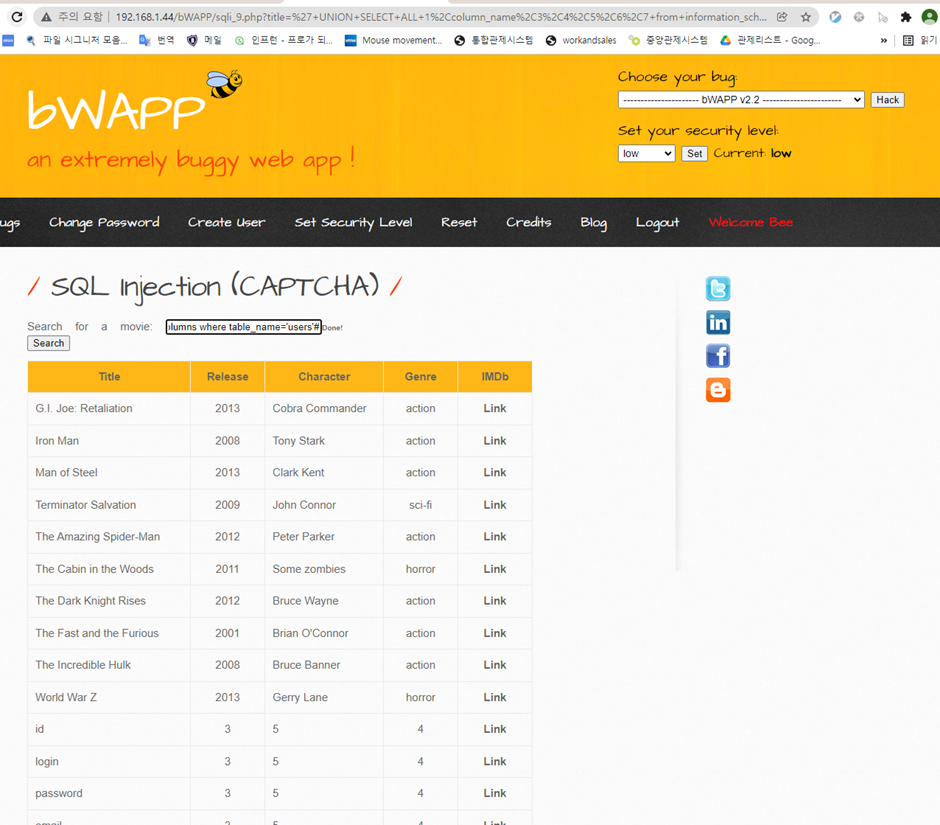Show more bookmarks with the chevron
Screen dimensions: 940x825
[x=884, y=40]
